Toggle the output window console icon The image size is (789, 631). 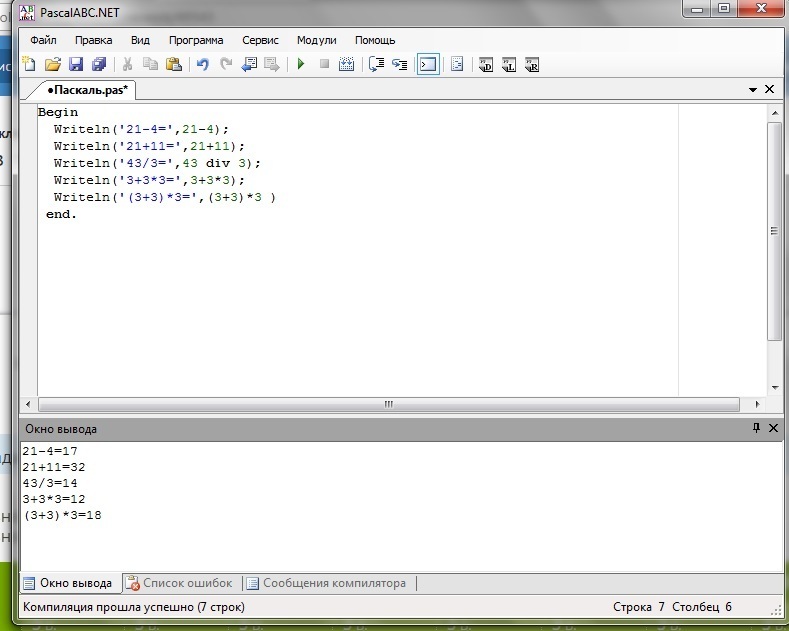428,64
